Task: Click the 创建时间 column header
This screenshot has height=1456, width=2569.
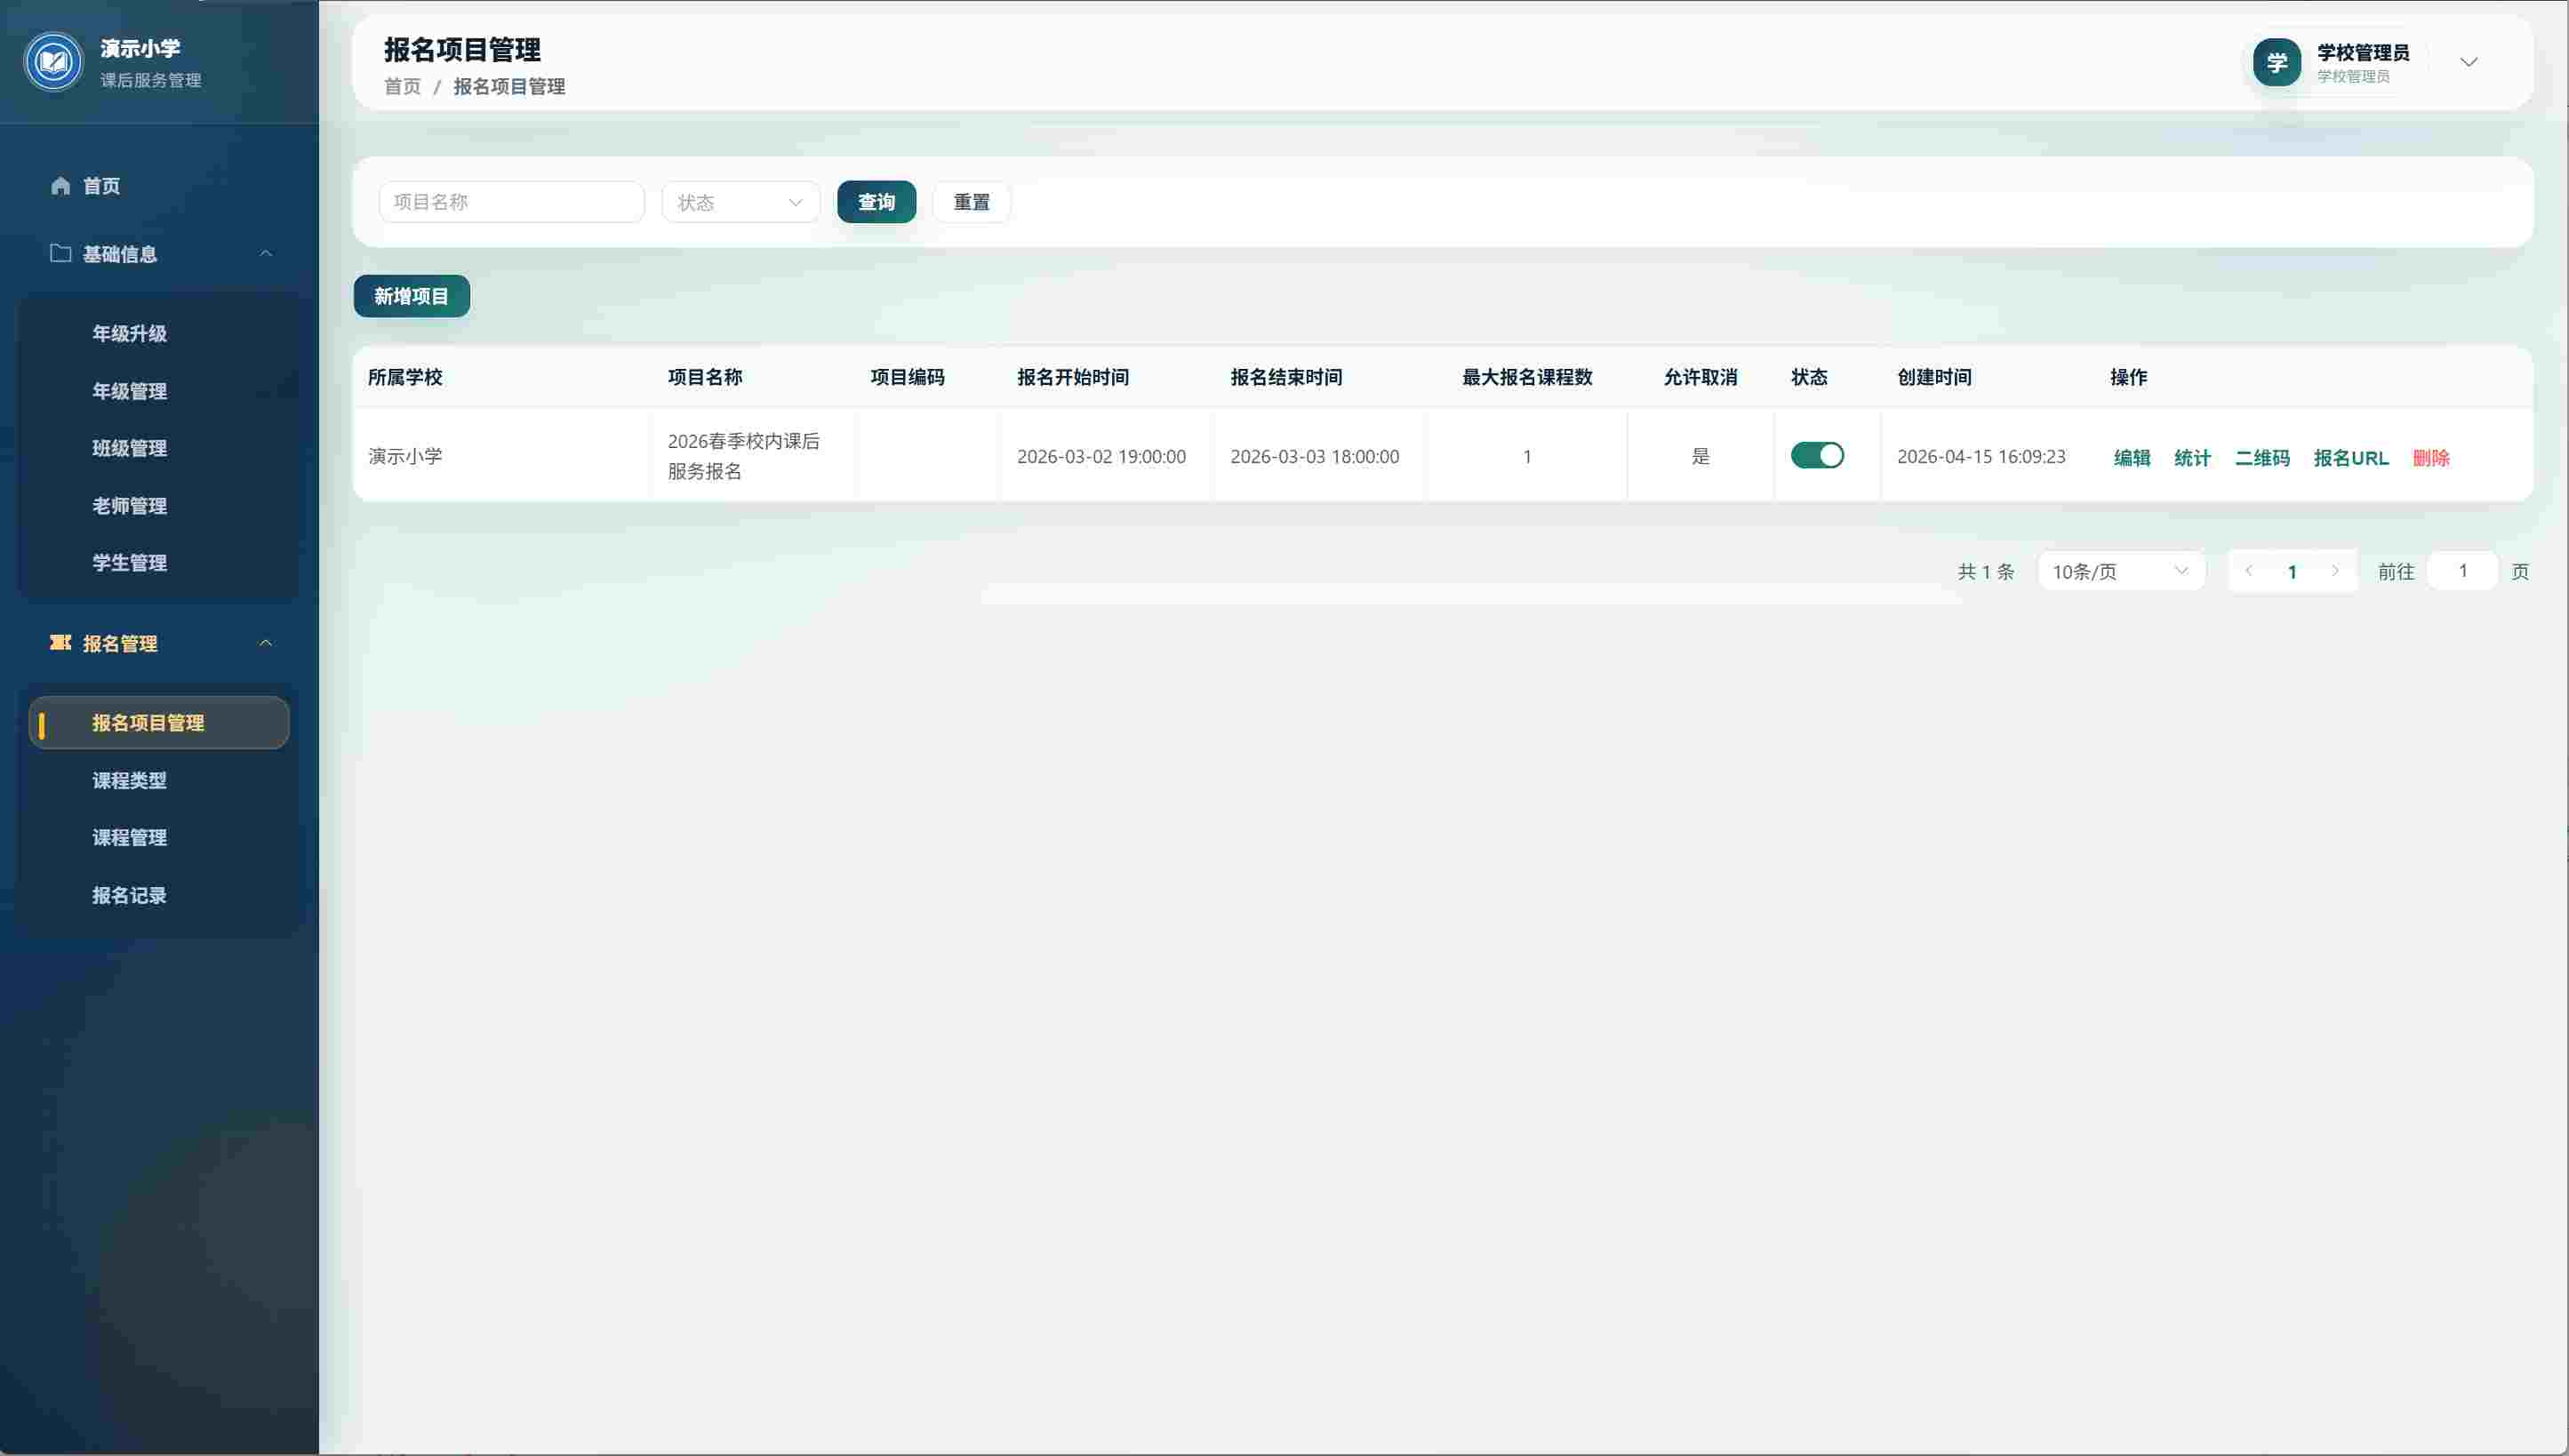Action: pyautogui.click(x=1934, y=377)
